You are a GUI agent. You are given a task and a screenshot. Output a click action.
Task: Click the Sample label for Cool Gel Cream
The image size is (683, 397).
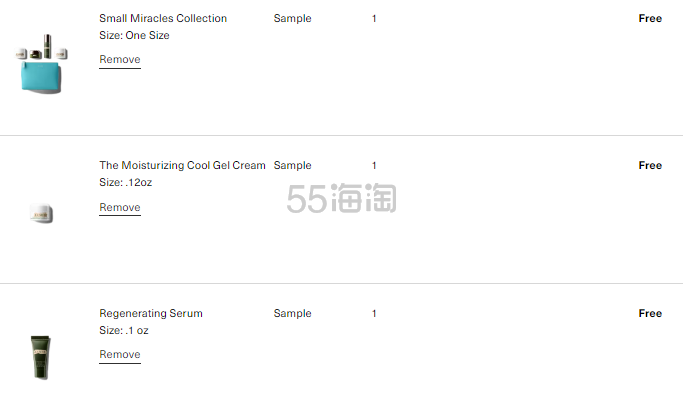[292, 166]
